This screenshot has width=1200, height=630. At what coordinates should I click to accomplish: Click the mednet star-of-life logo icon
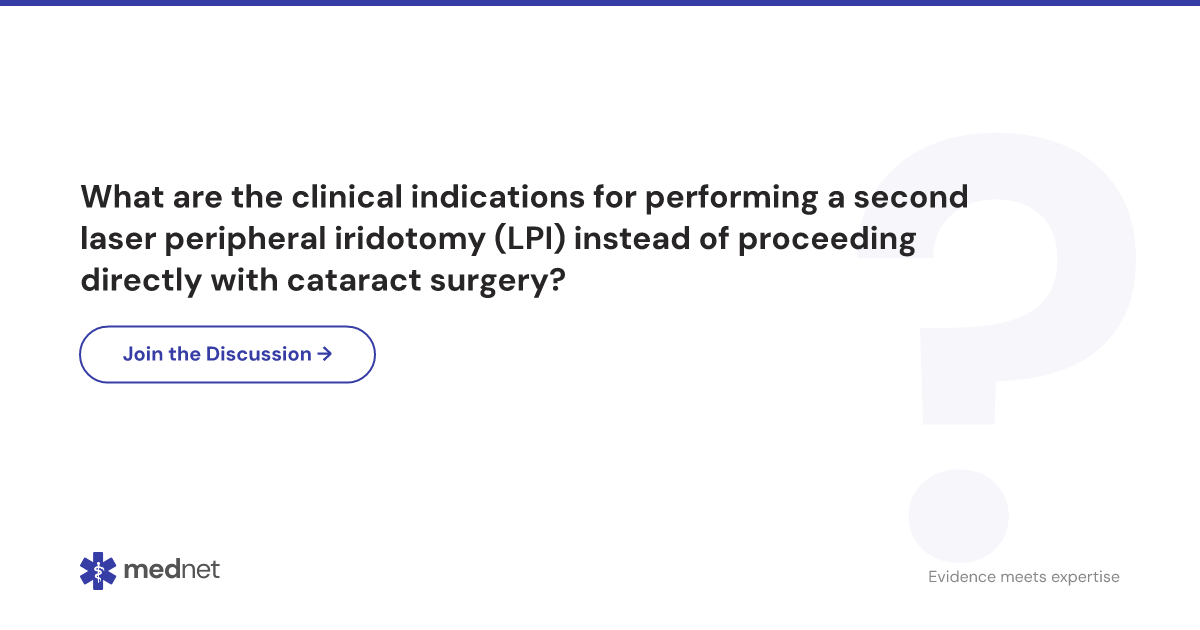coord(98,571)
